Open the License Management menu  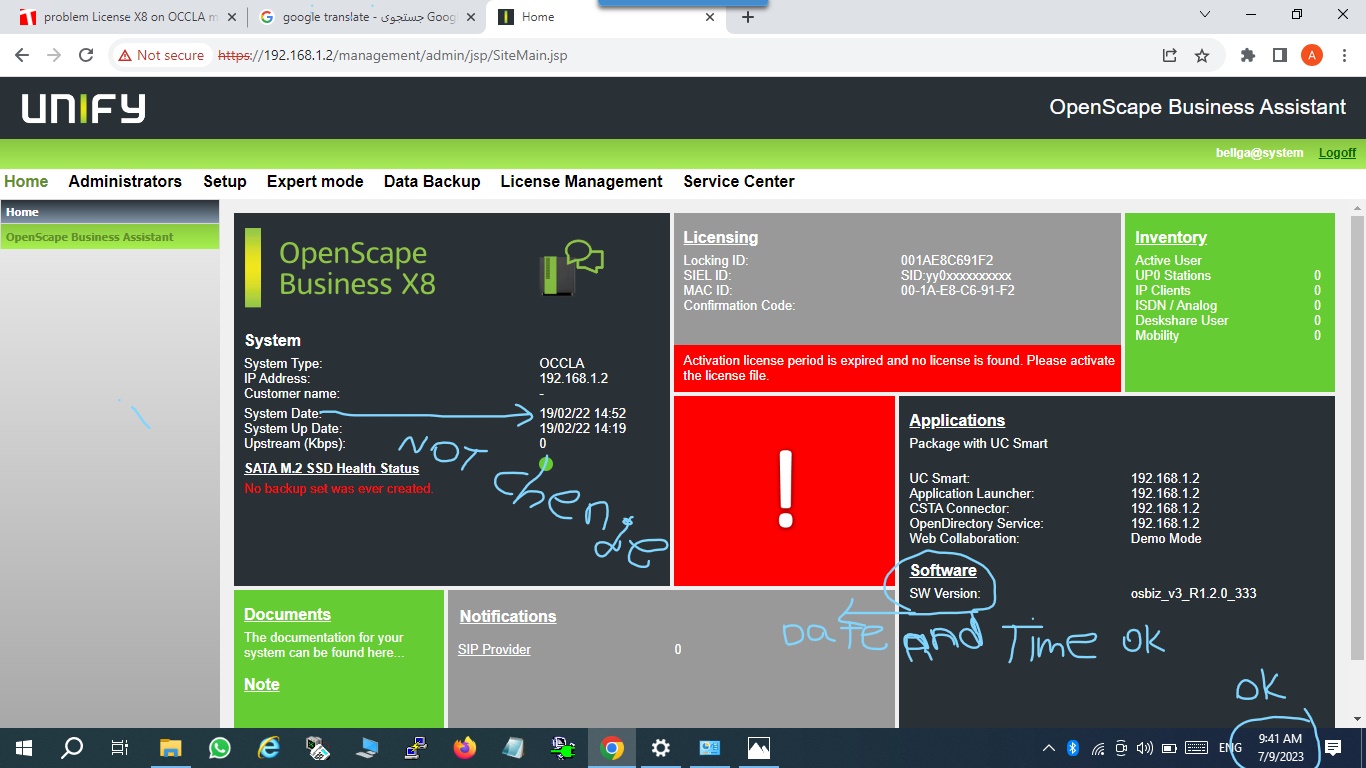pos(581,181)
